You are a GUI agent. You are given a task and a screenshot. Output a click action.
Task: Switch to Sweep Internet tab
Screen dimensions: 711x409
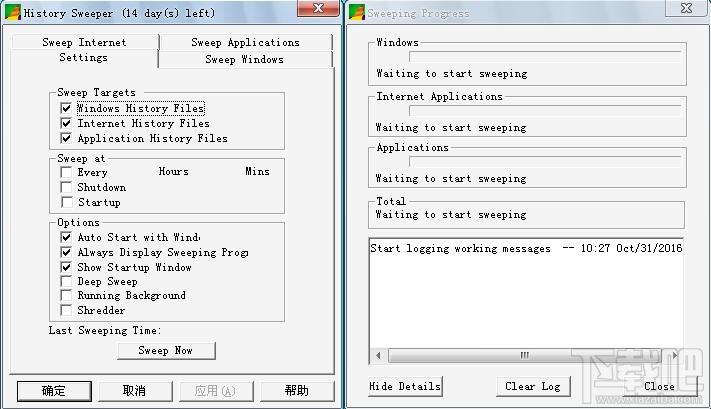click(85, 42)
